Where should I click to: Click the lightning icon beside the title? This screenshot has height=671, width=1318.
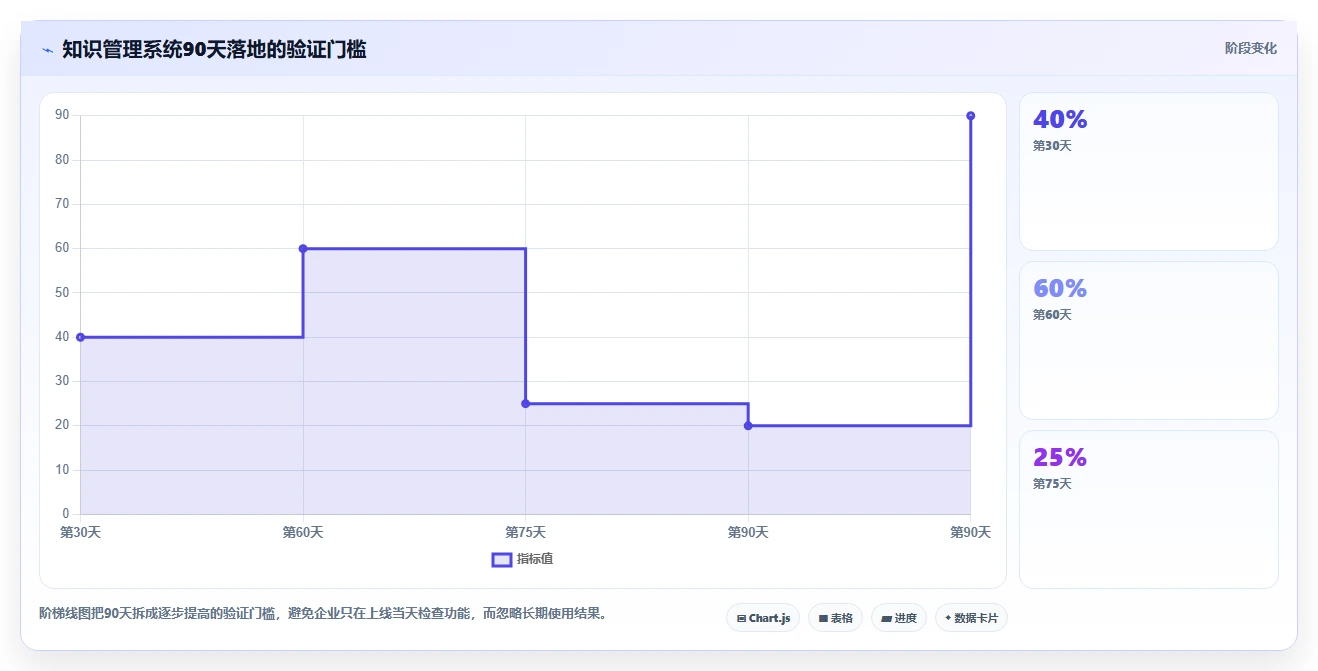(x=47, y=50)
